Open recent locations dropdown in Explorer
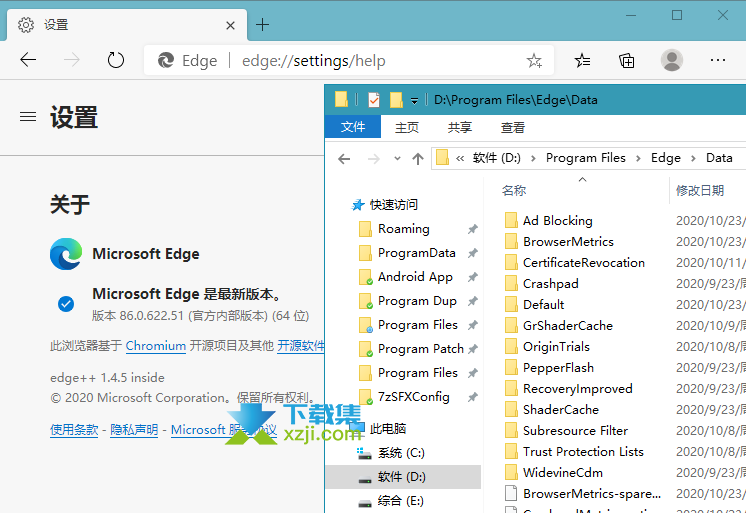746x513 pixels. pyautogui.click(x=397, y=158)
